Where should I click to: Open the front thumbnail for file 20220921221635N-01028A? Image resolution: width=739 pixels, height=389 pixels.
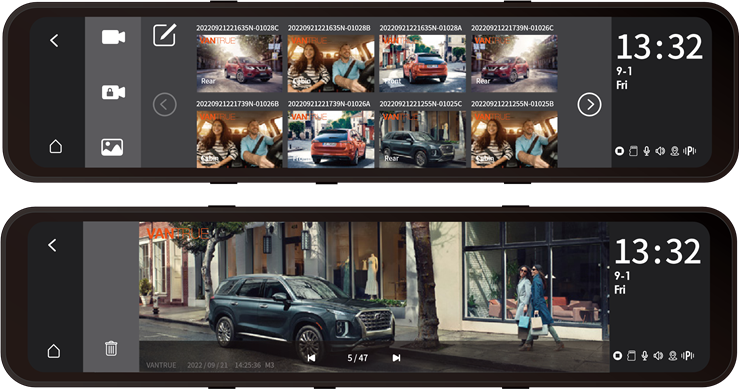[422, 63]
